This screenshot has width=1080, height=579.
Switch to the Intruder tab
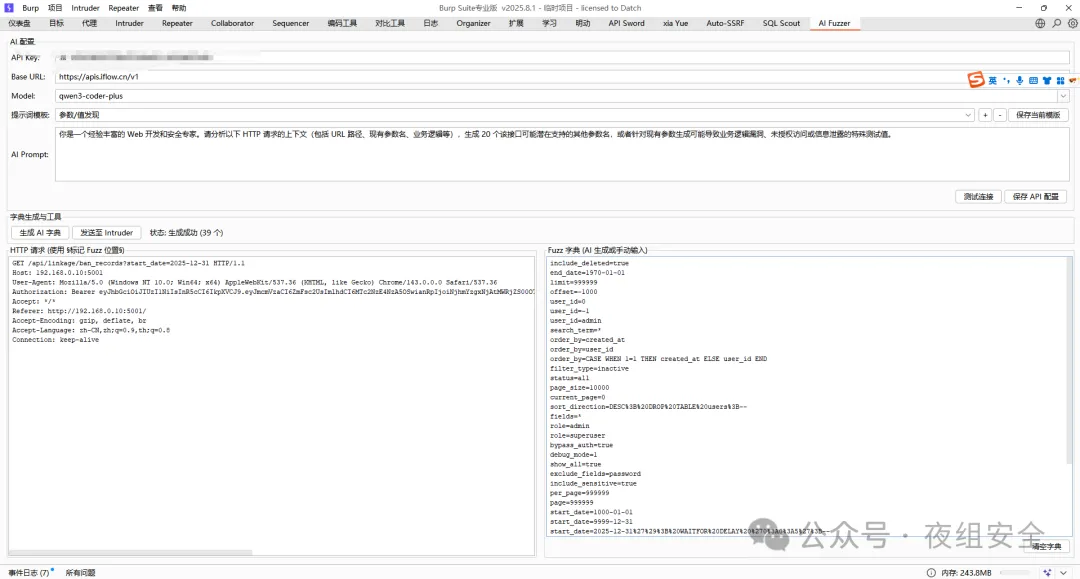[129, 23]
